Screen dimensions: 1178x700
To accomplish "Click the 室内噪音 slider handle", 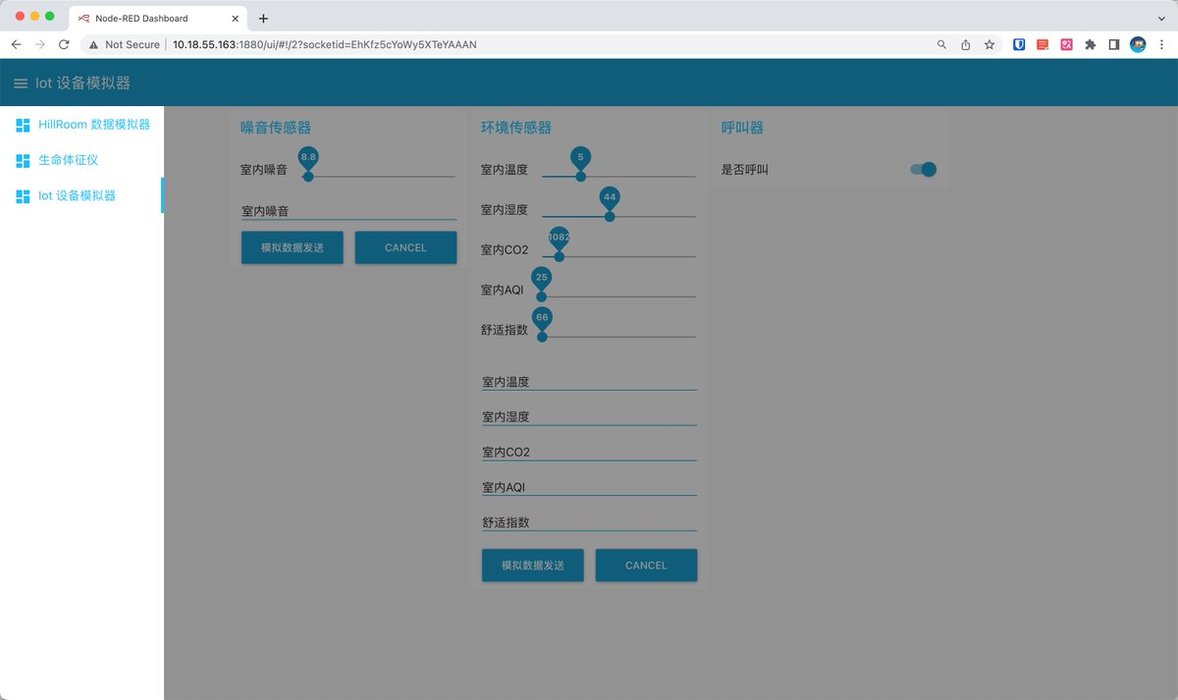I will tap(308, 176).
